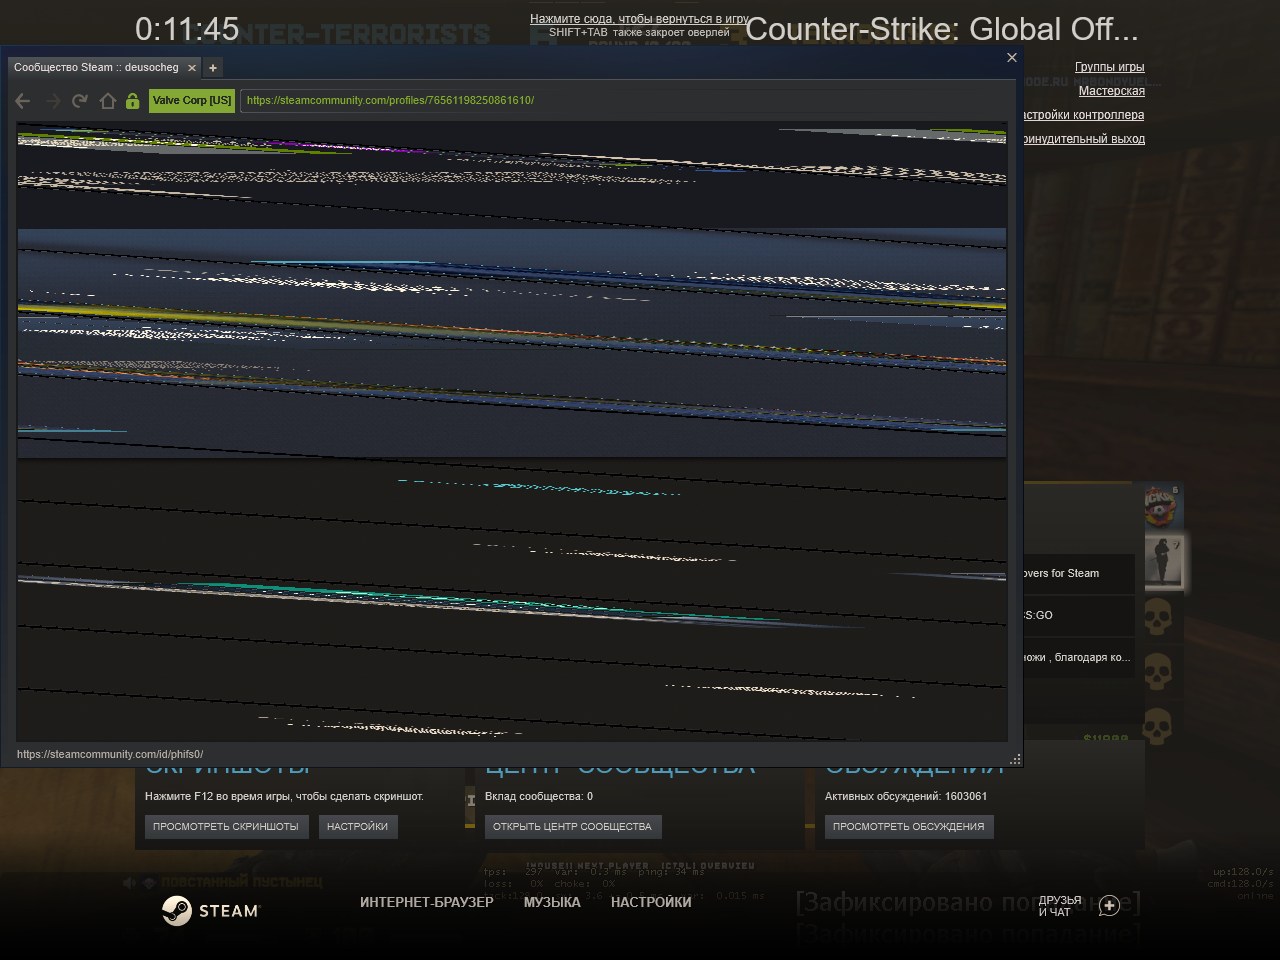Open 'МУЗЫКА' in overlay bar
This screenshot has width=1280, height=960.
pyautogui.click(x=552, y=902)
